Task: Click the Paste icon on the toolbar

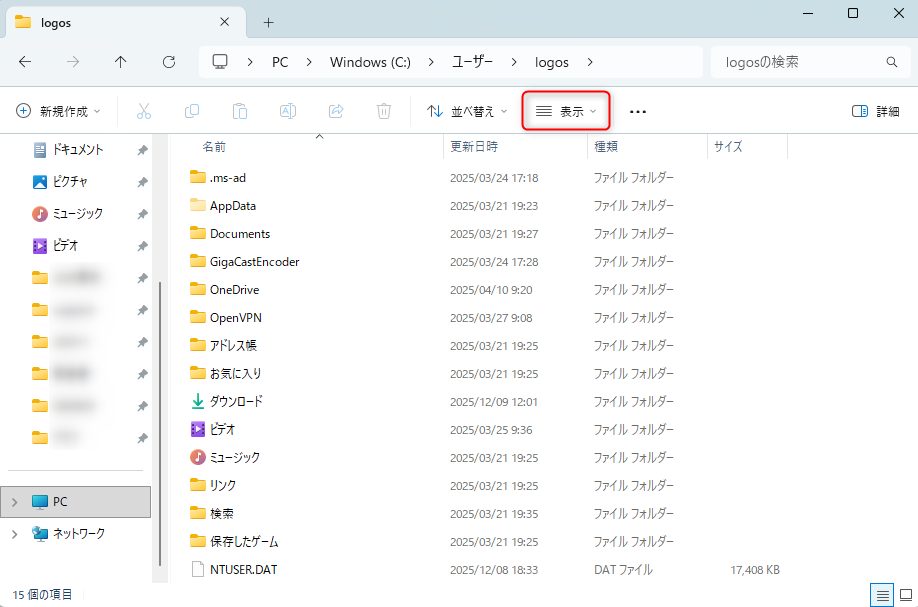Action: (240, 111)
